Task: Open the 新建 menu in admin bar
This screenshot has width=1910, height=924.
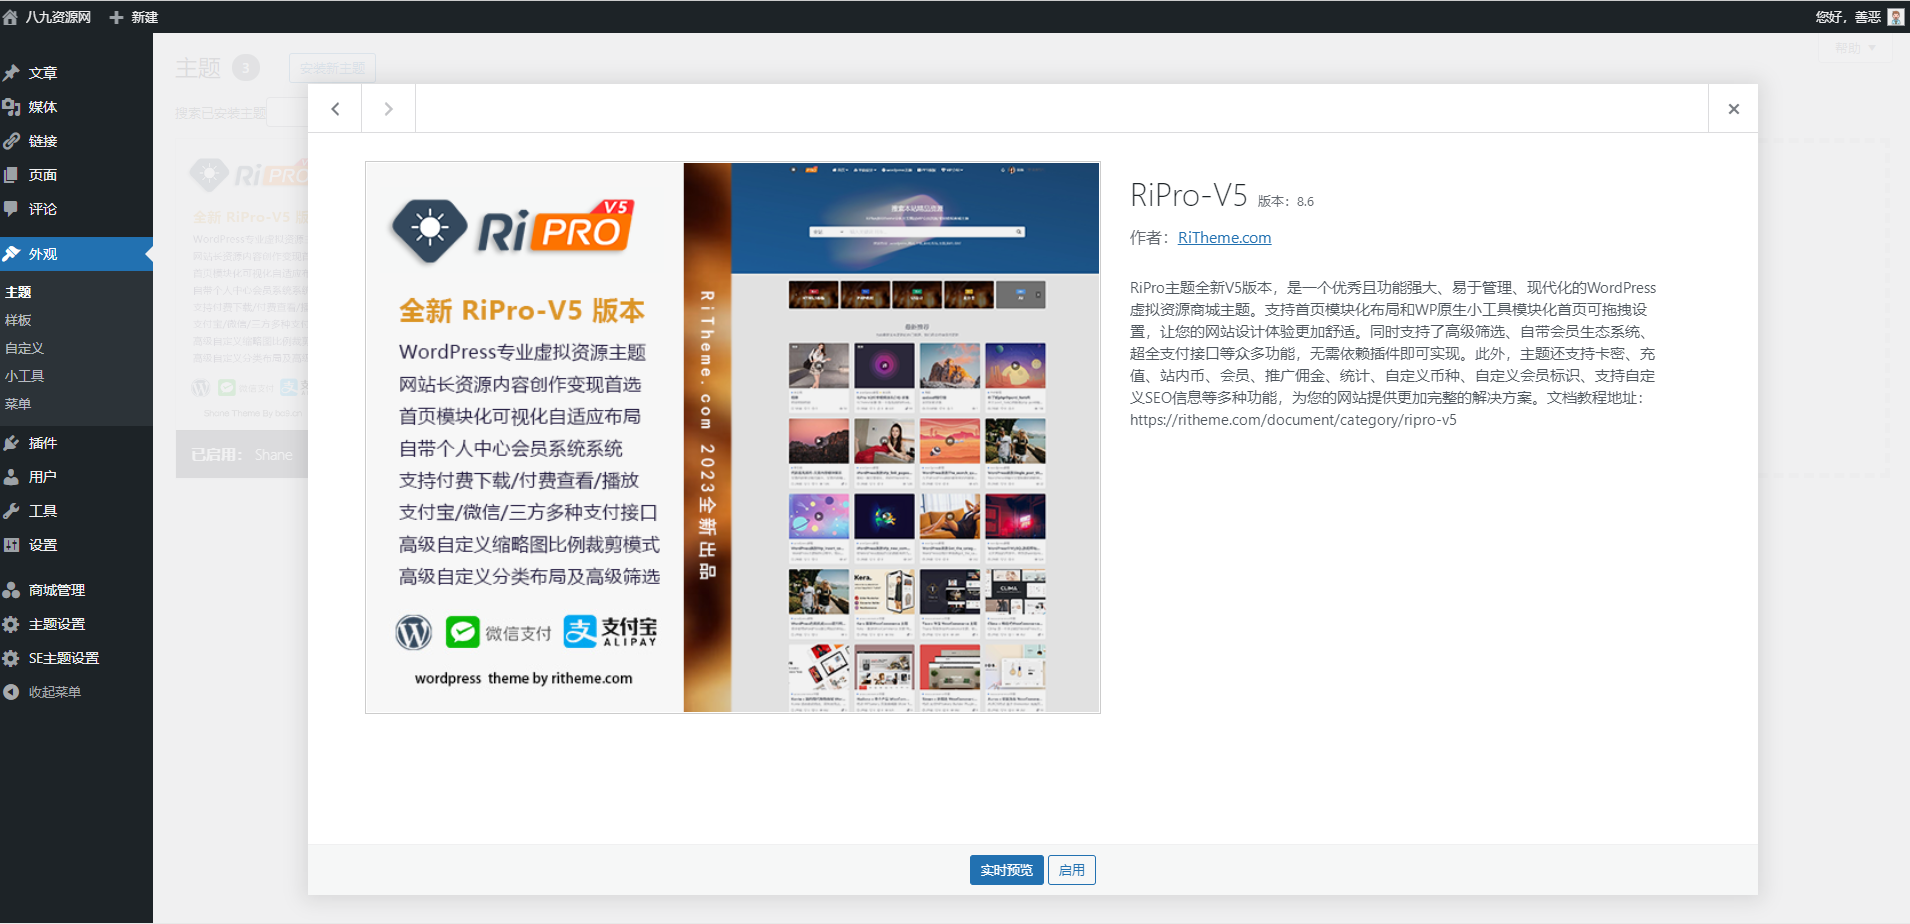Action: pyautogui.click(x=144, y=17)
